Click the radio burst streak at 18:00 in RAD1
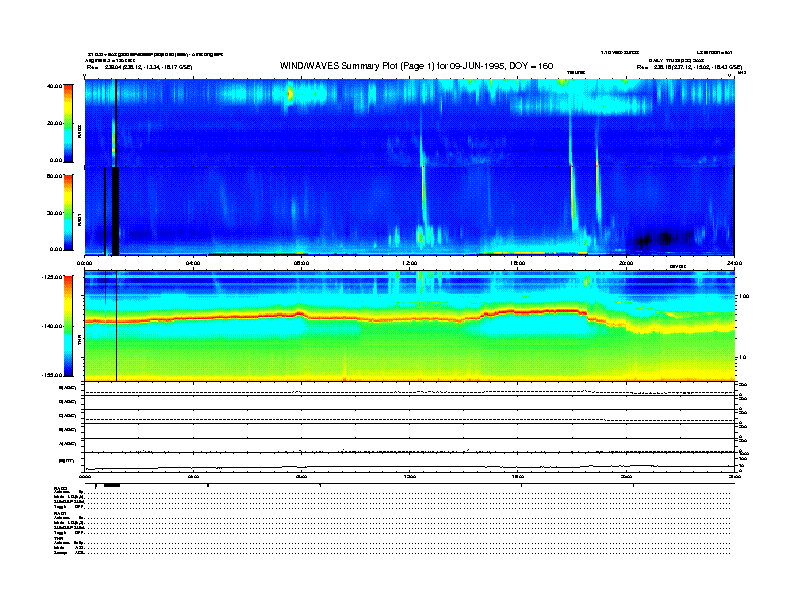 click(573, 197)
